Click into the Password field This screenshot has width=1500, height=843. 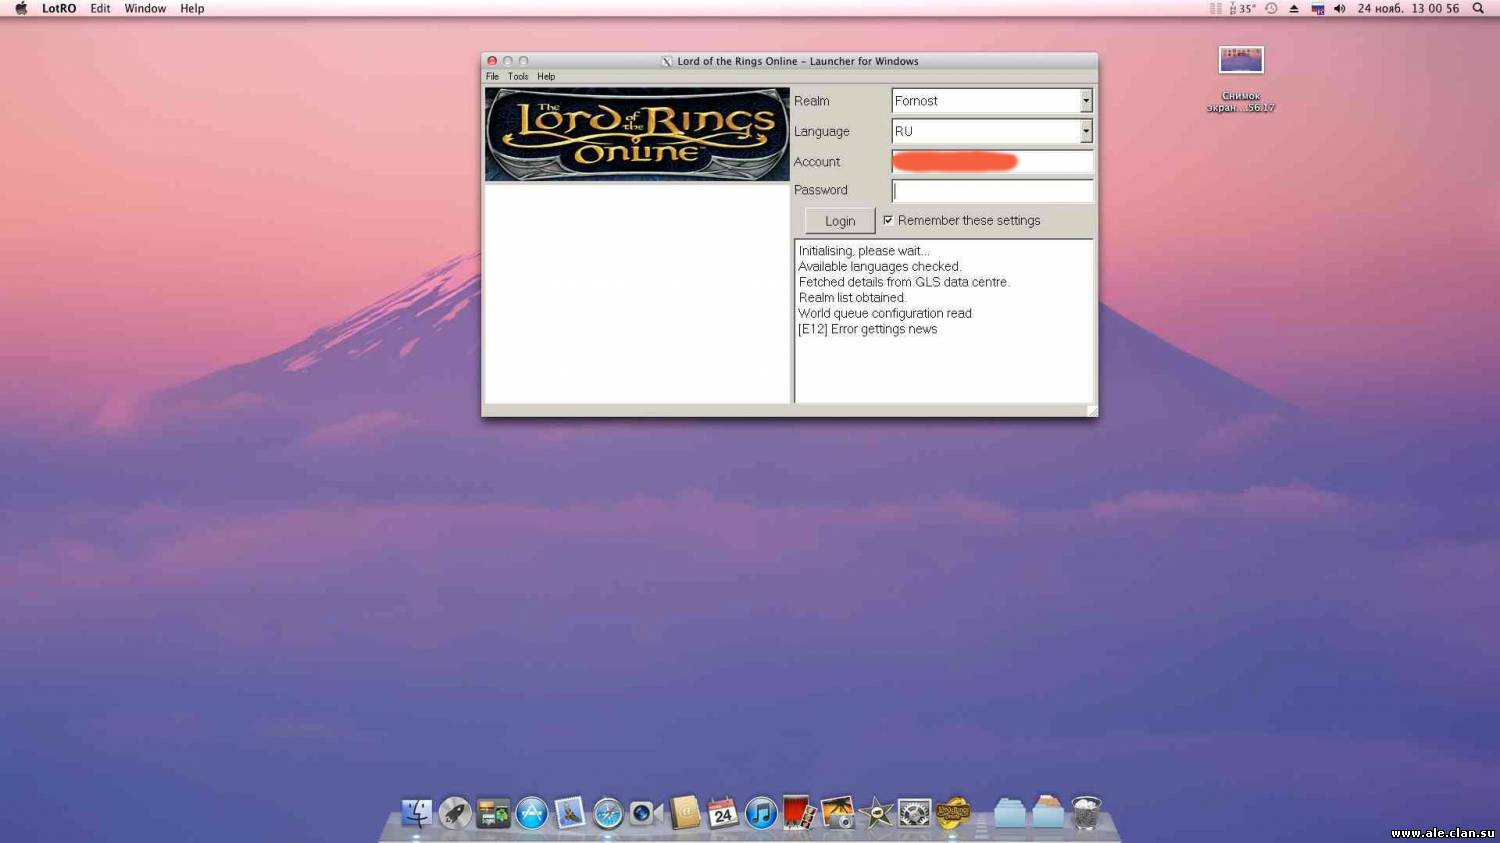click(x=992, y=190)
